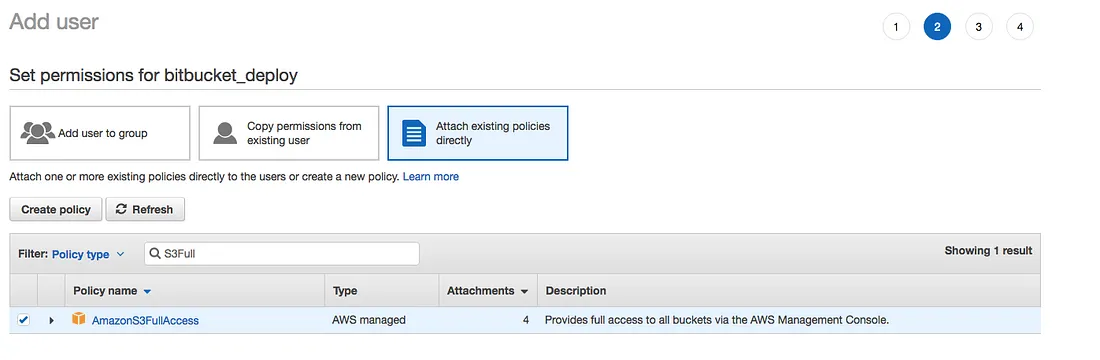Click the orange AWS managed policy box icon
This screenshot has width=1100, height=360.
(x=79, y=319)
